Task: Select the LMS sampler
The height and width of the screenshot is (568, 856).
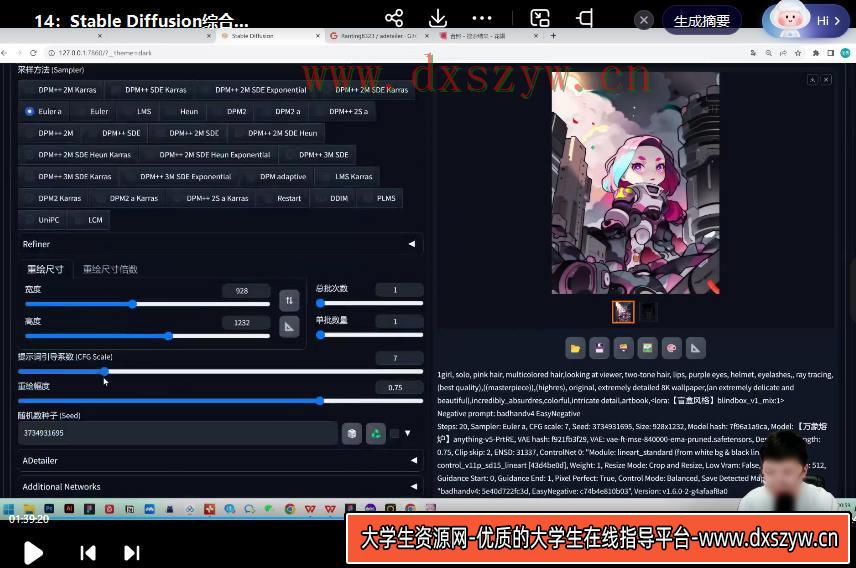Action: [x=139, y=111]
